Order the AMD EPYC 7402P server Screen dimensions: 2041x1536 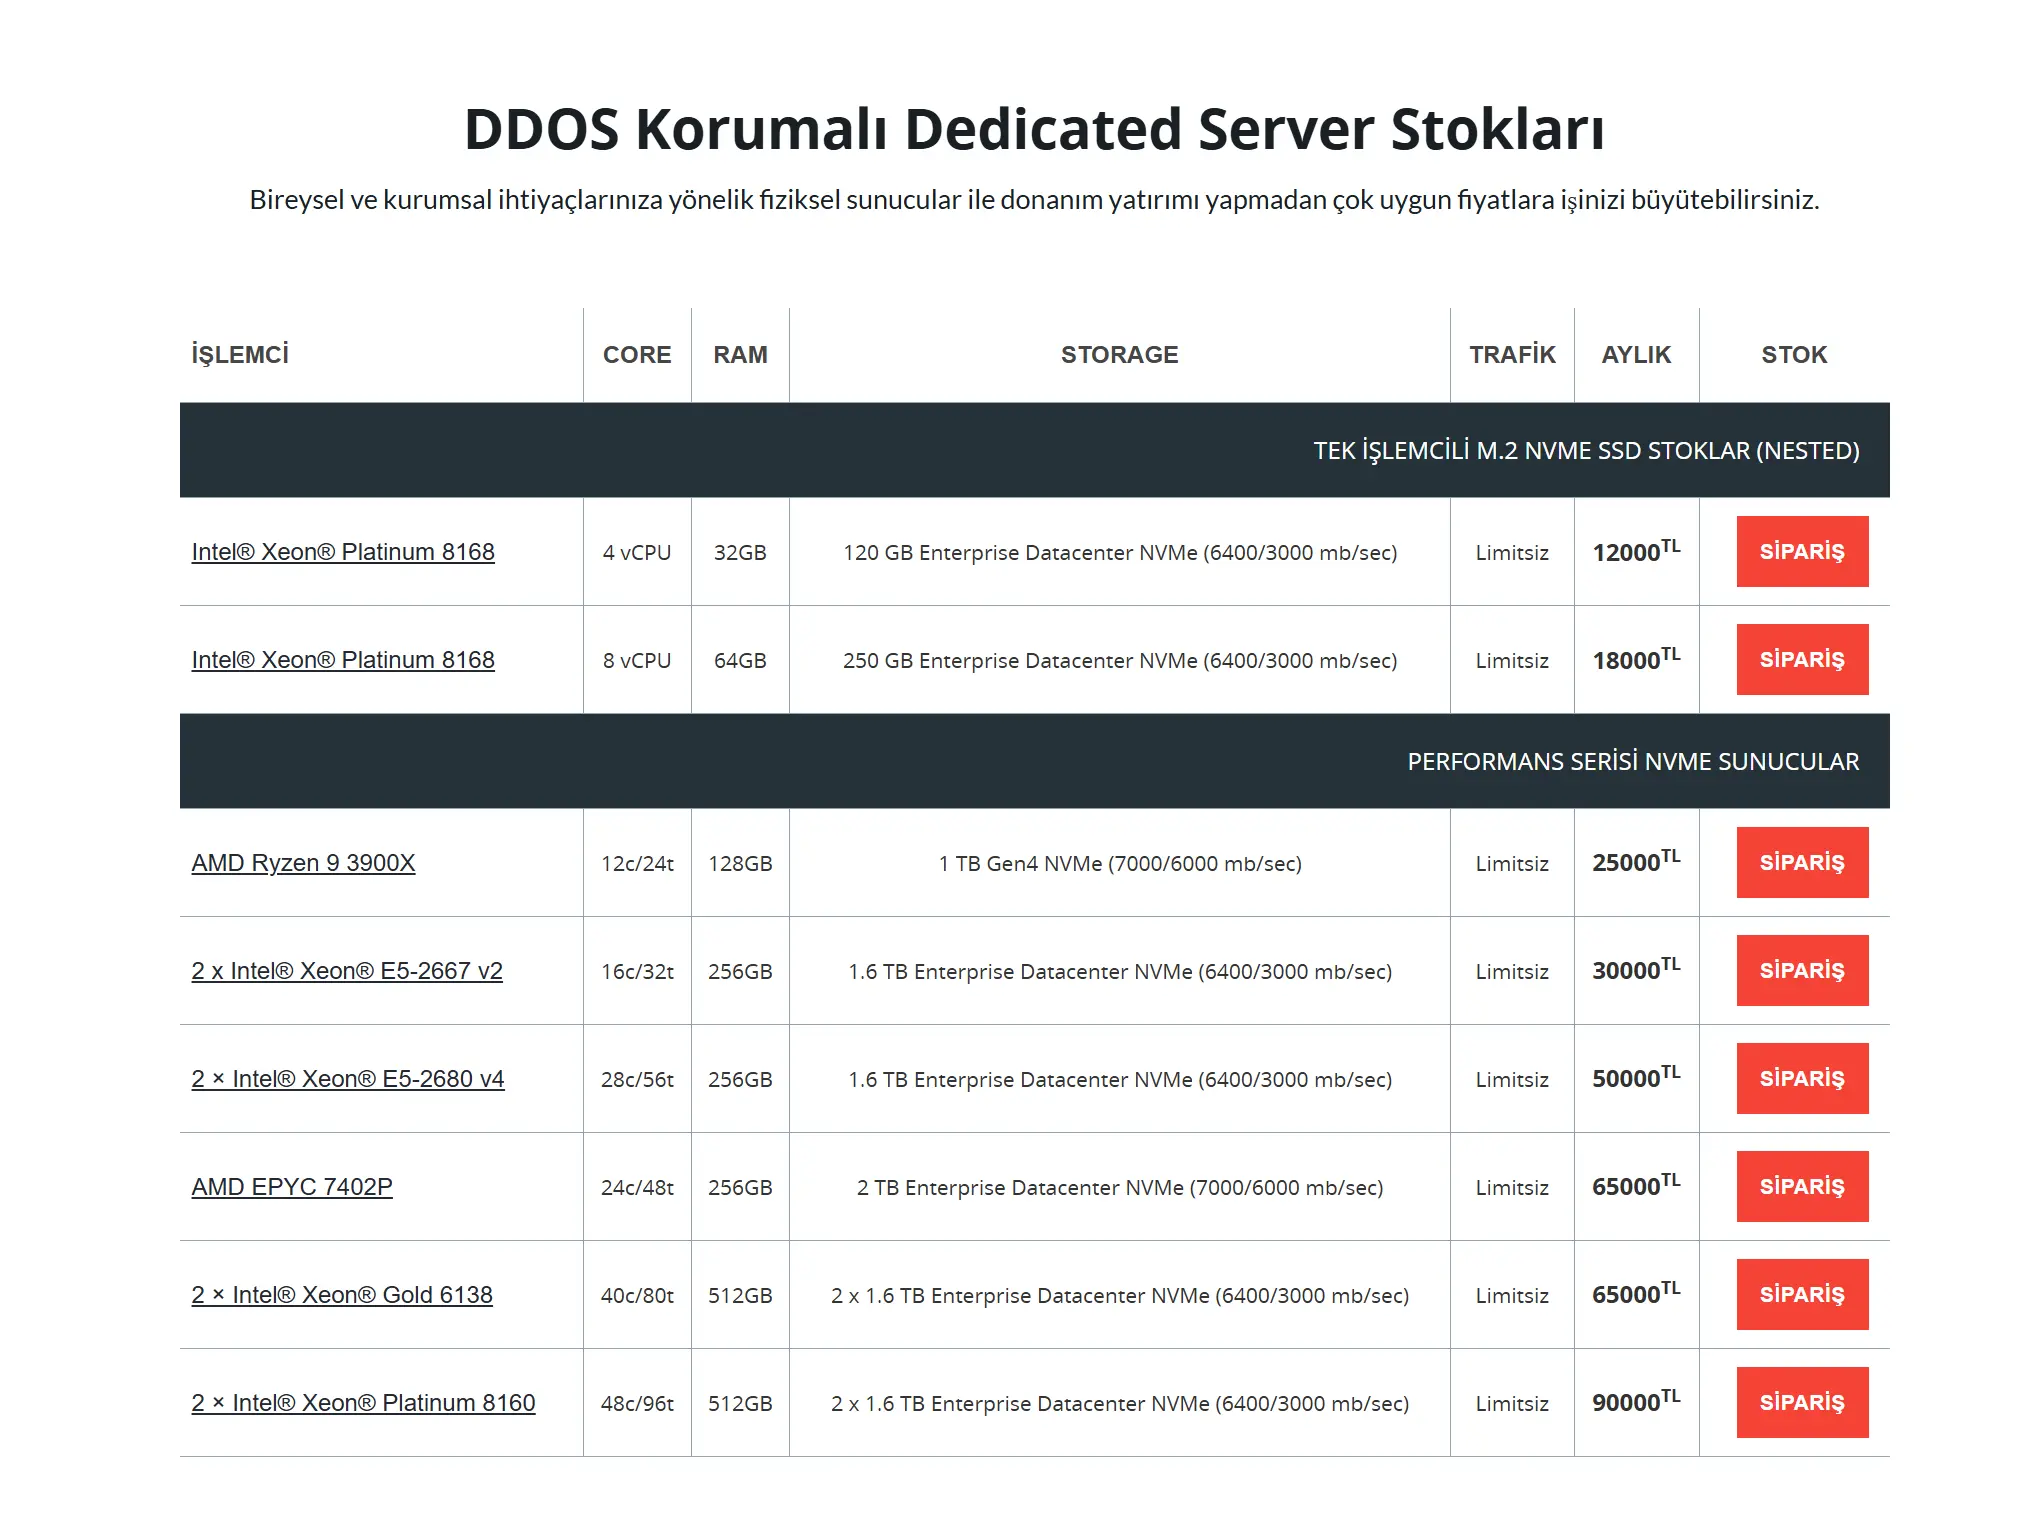tap(1802, 1186)
